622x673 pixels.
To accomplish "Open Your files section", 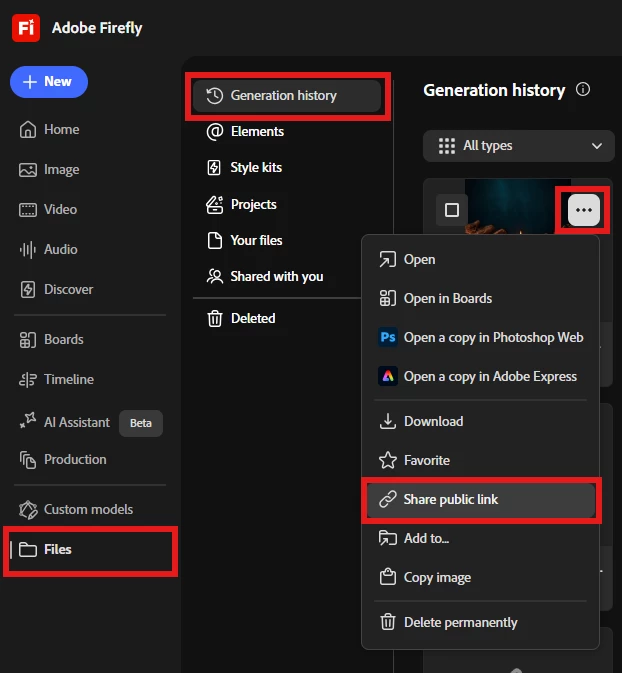I will coord(244,240).
